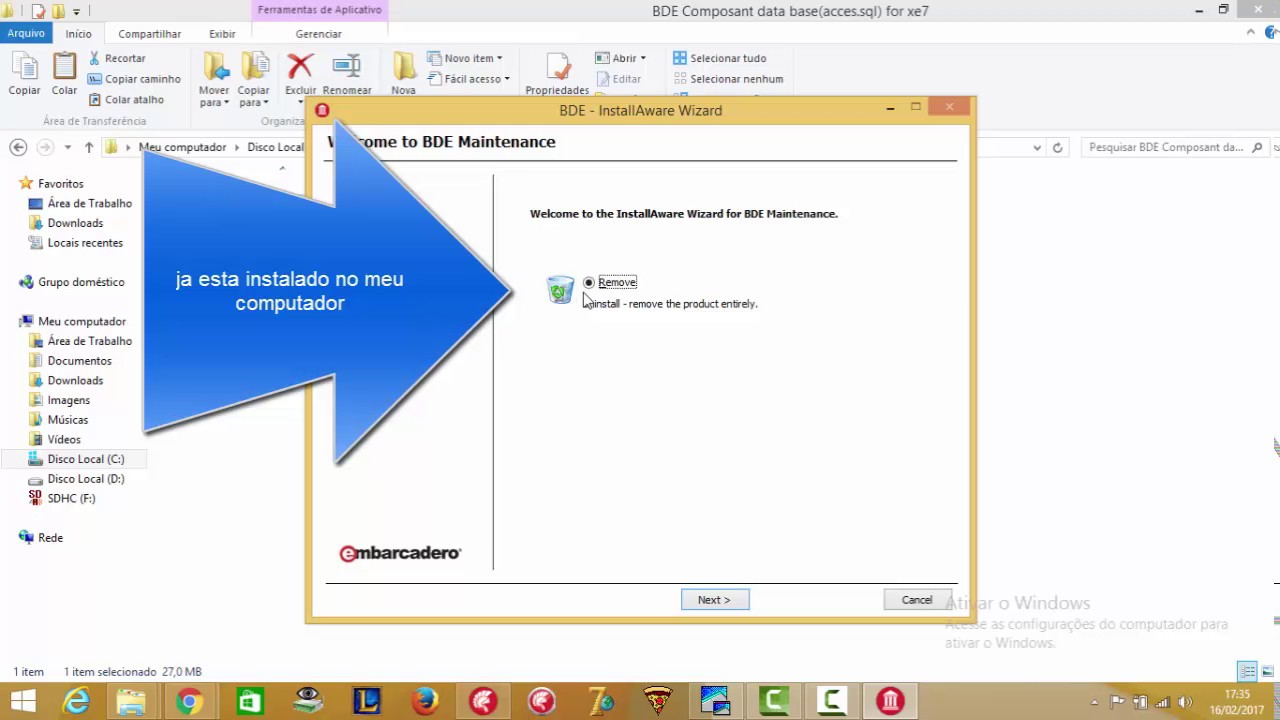
Task: Open File Explorer taskbar icon
Action: click(x=131, y=701)
